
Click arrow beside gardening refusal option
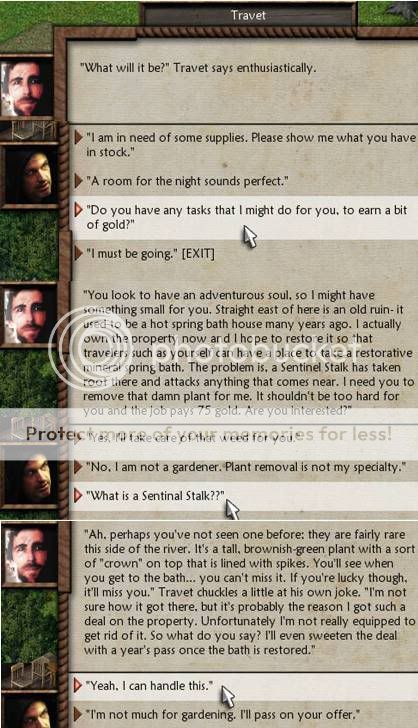point(78,714)
